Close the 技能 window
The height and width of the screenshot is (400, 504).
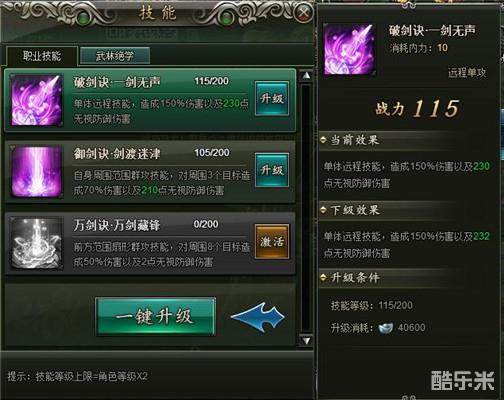tap(303, 13)
